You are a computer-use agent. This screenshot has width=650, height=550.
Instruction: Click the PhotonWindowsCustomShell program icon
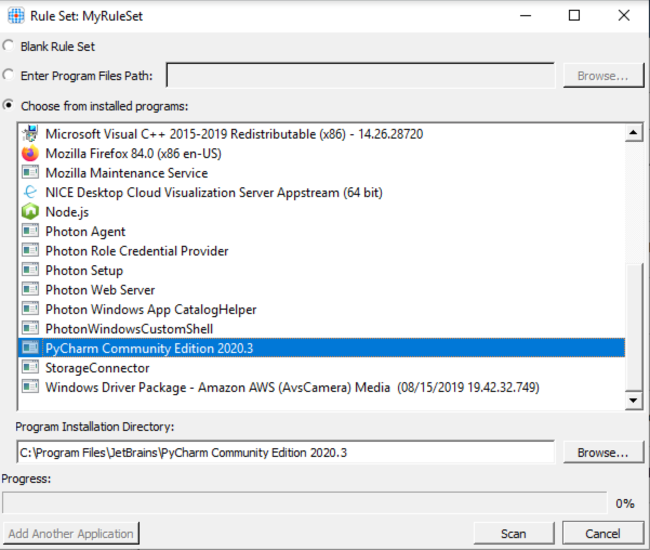tap(30, 328)
